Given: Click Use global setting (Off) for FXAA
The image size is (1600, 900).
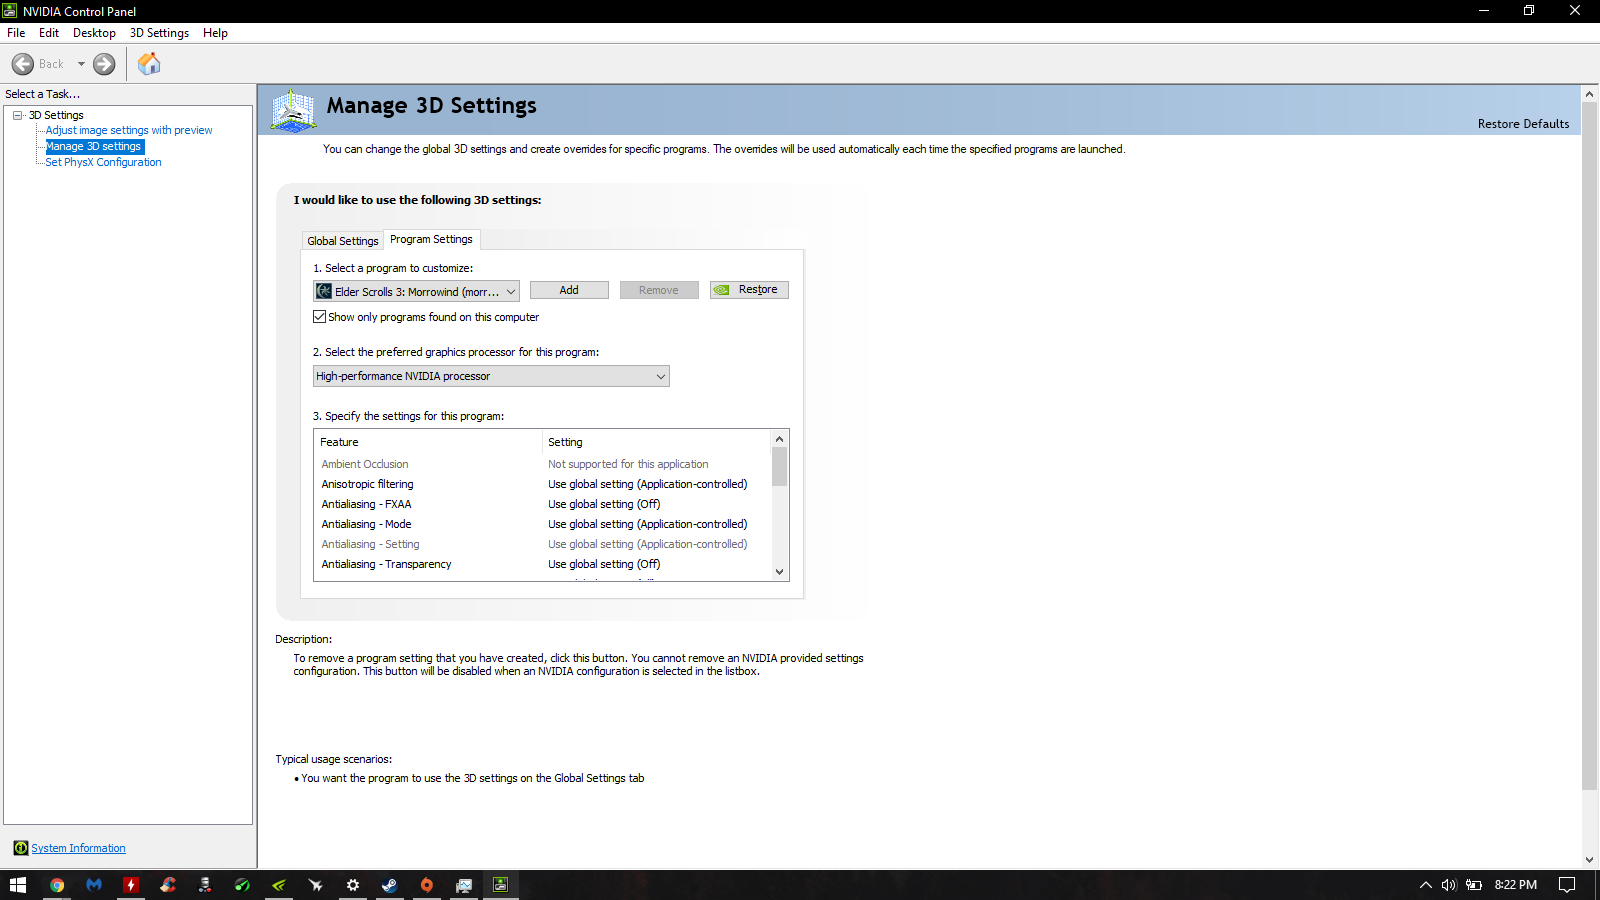Looking at the screenshot, I should [604, 504].
